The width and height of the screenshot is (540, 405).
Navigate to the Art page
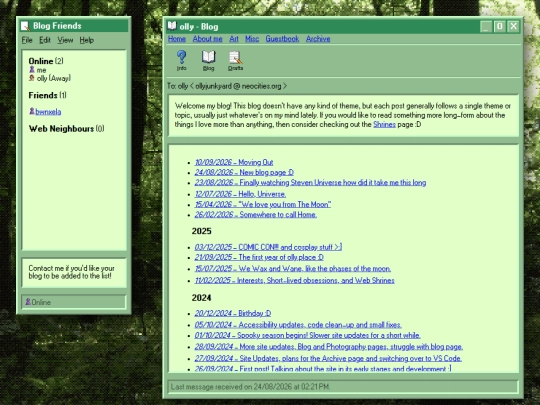234,39
